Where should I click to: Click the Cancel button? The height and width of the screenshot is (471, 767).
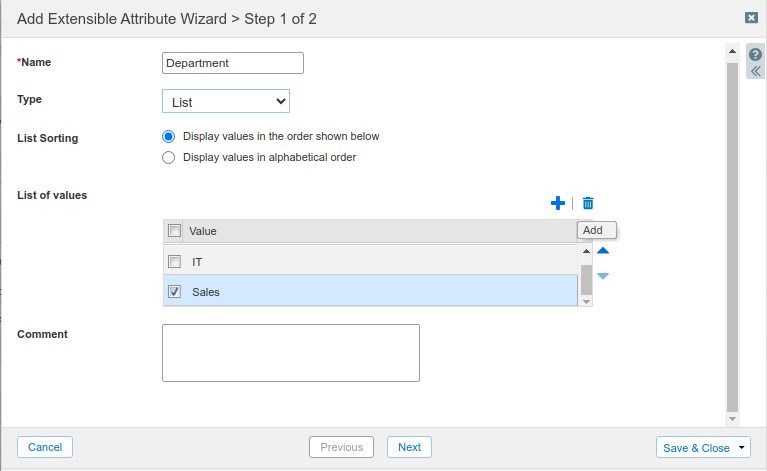pyautogui.click(x=45, y=447)
